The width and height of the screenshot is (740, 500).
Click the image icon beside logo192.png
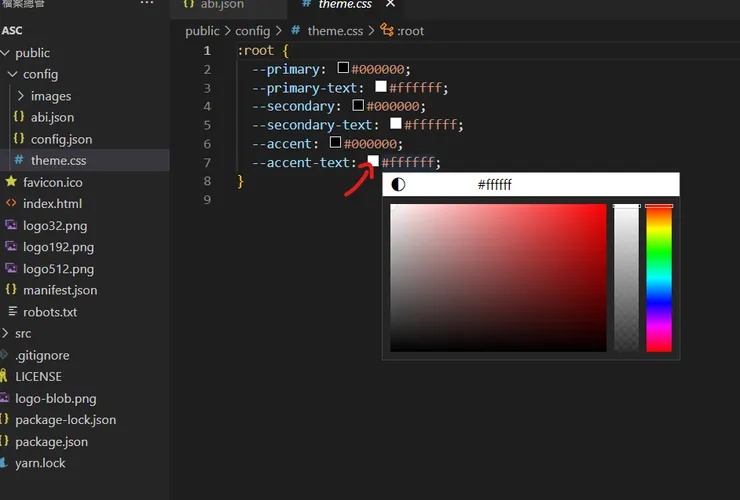pos(11,246)
